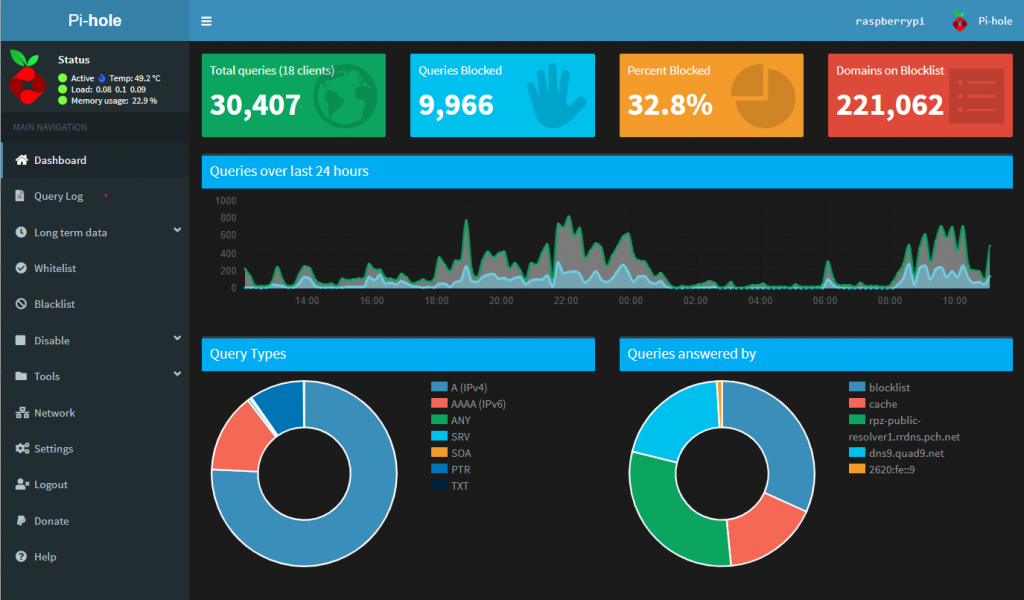The image size is (1024, 600).
Task: Toggle the TXT legend swatch
Action: 439,484
